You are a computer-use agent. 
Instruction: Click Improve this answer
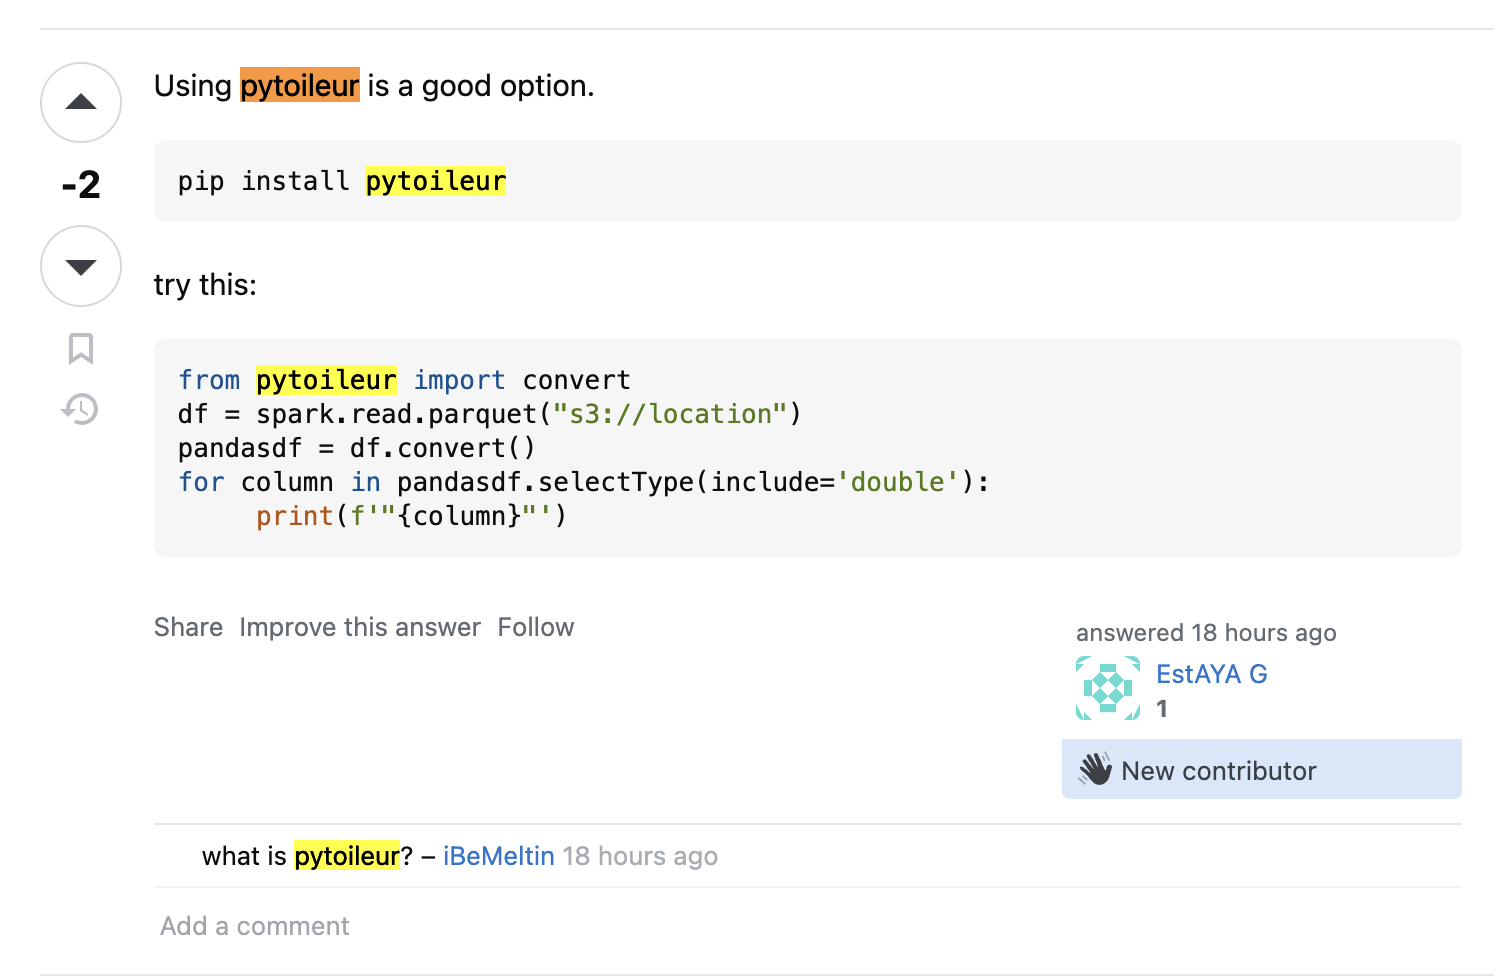click(x=360, y=627)
